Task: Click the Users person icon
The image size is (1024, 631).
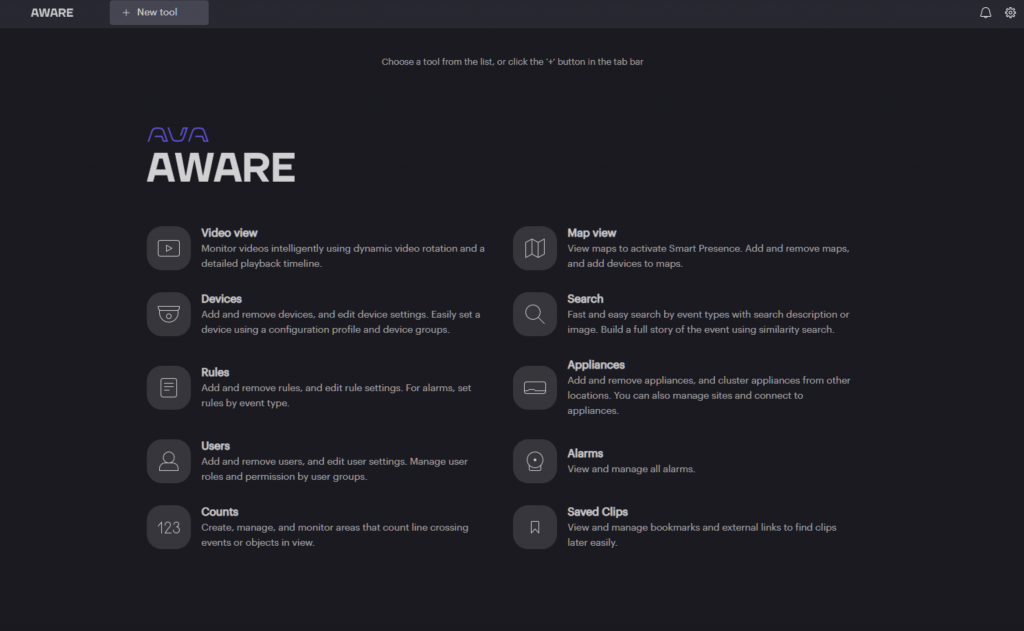Action: [x=168, y=461]
